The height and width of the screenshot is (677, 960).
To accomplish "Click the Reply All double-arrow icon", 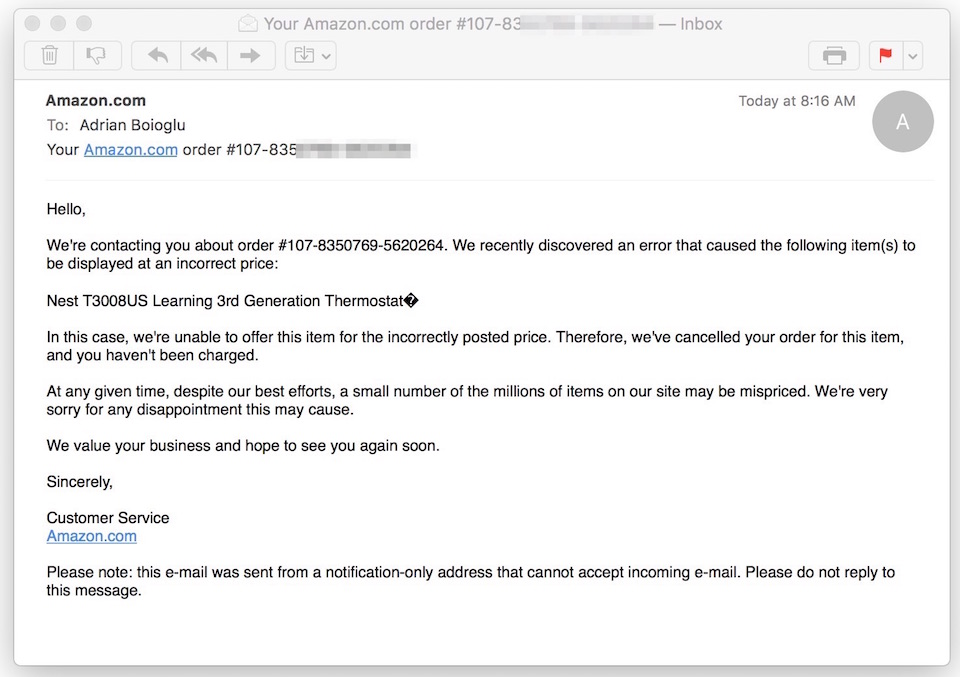I will [204, 56].
